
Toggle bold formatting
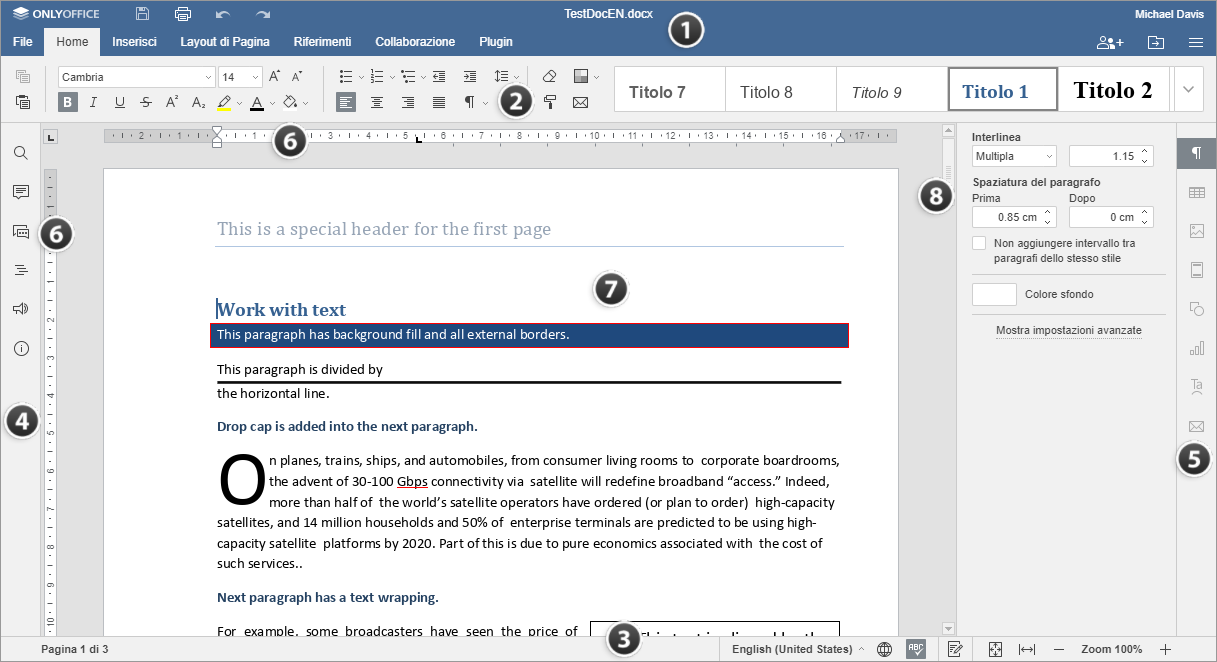click(x=68, y=102)
